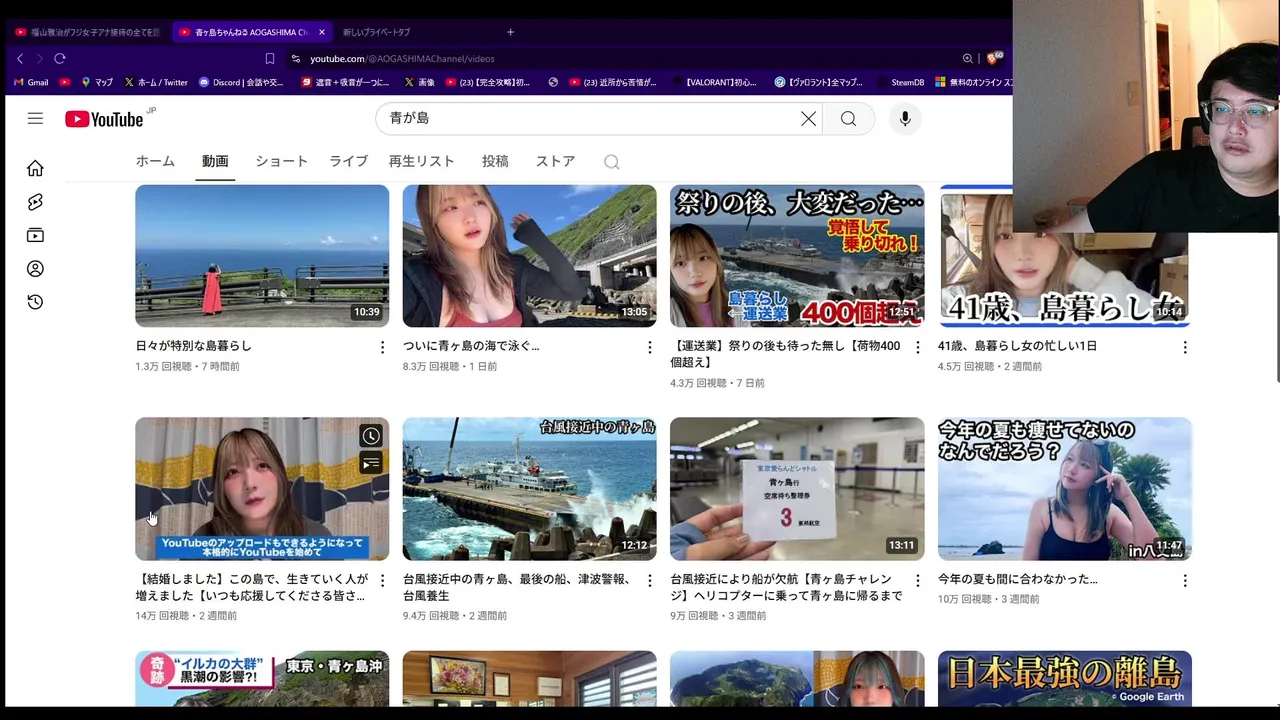1280x720 pixels.
Task: Switch to the ショート channel tab
Action: pyautogui.click(x=281, y=161)
